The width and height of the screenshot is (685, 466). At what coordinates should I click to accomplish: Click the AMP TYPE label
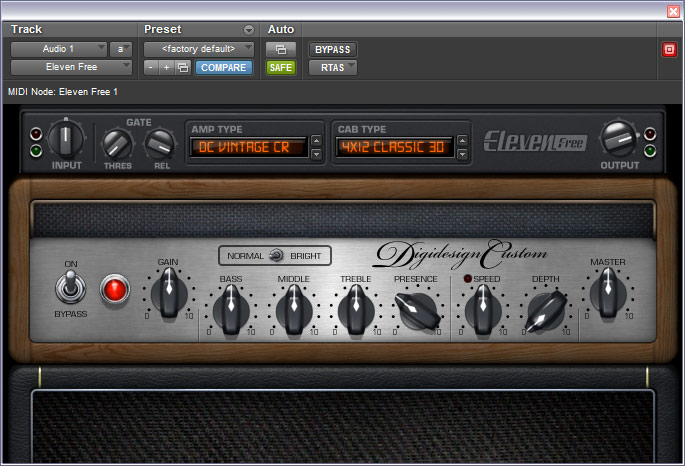click(217, 129)
